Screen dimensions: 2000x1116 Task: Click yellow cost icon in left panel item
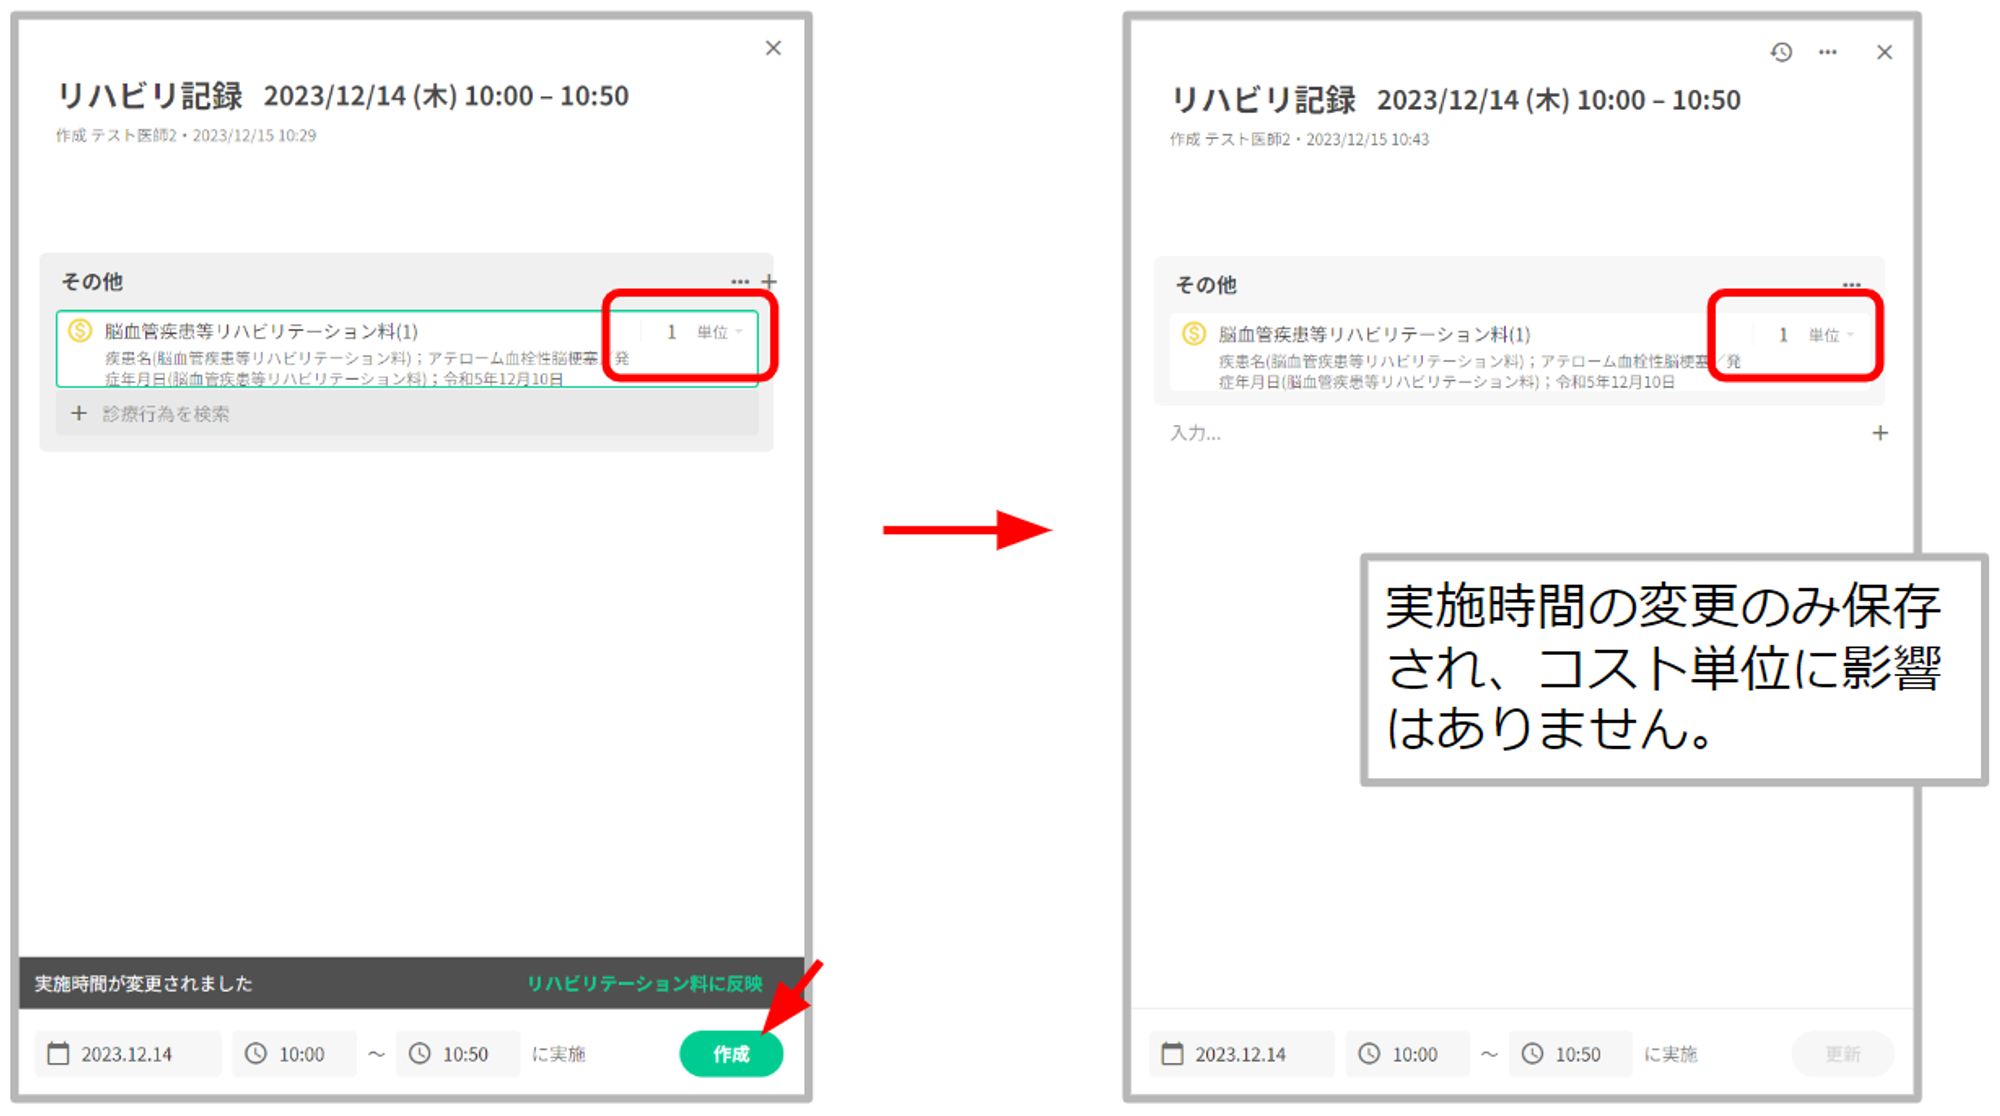(80, 331)
